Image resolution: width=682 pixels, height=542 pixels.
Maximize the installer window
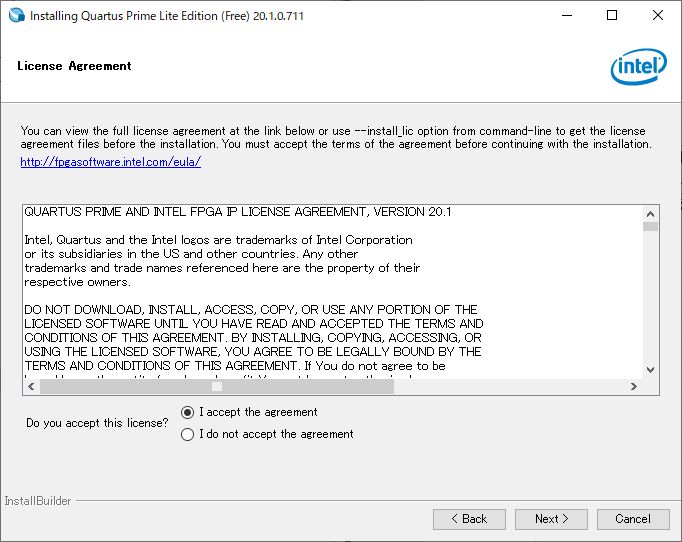coord(611,16)
